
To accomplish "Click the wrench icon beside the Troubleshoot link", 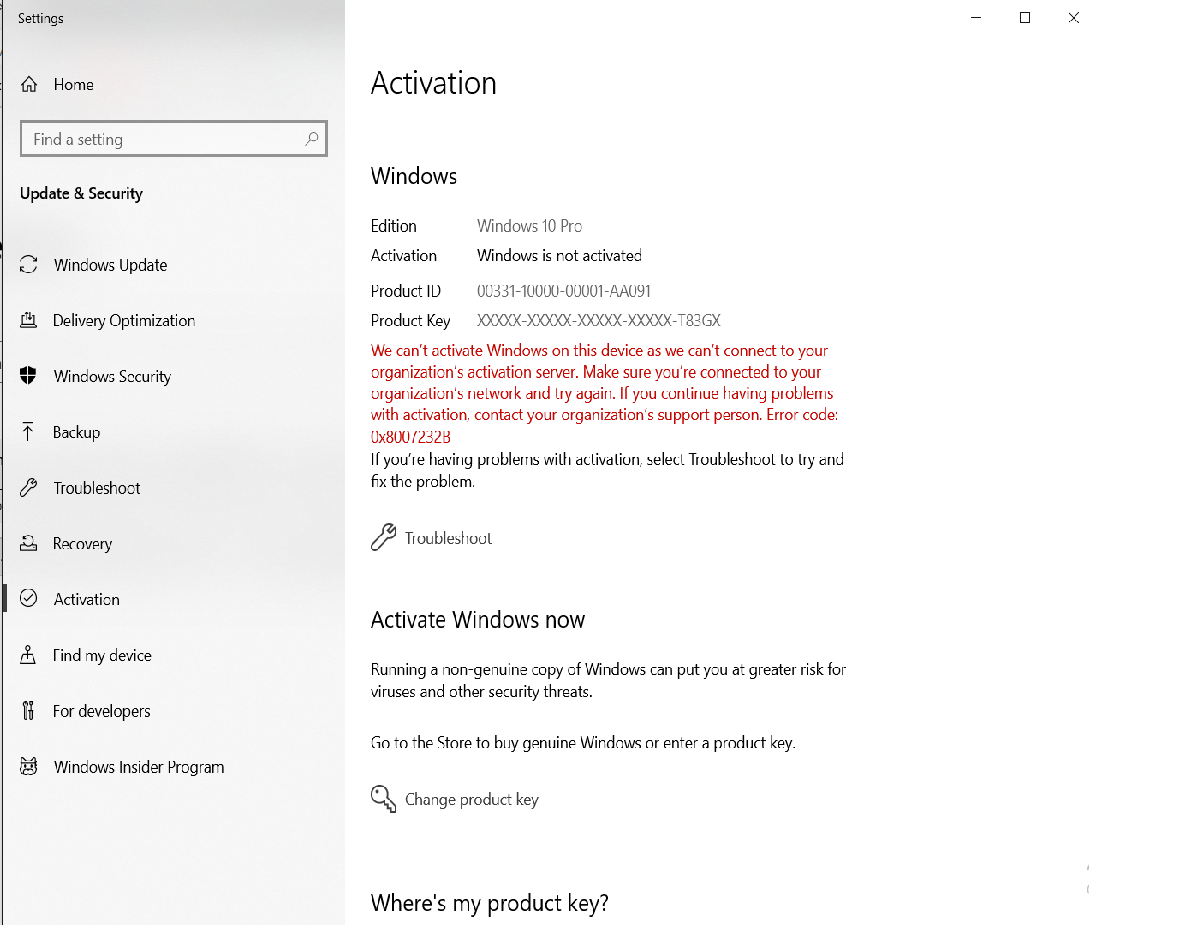I will (383, 537).
